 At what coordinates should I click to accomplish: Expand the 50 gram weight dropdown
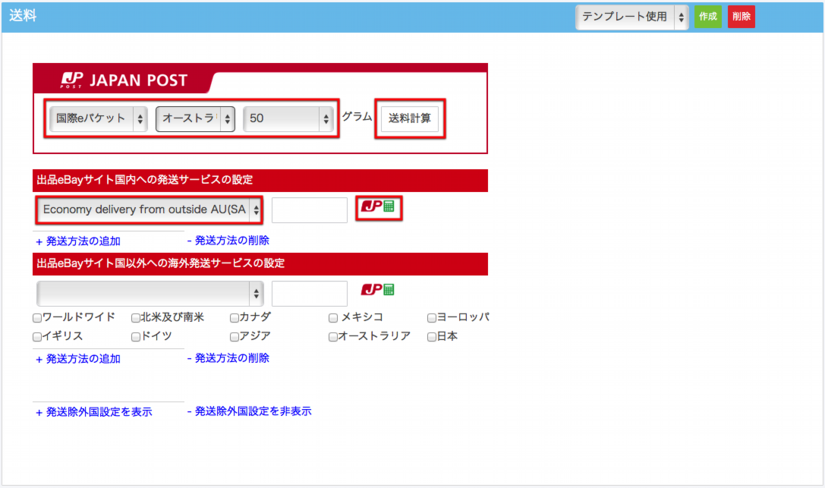(288, 119)
